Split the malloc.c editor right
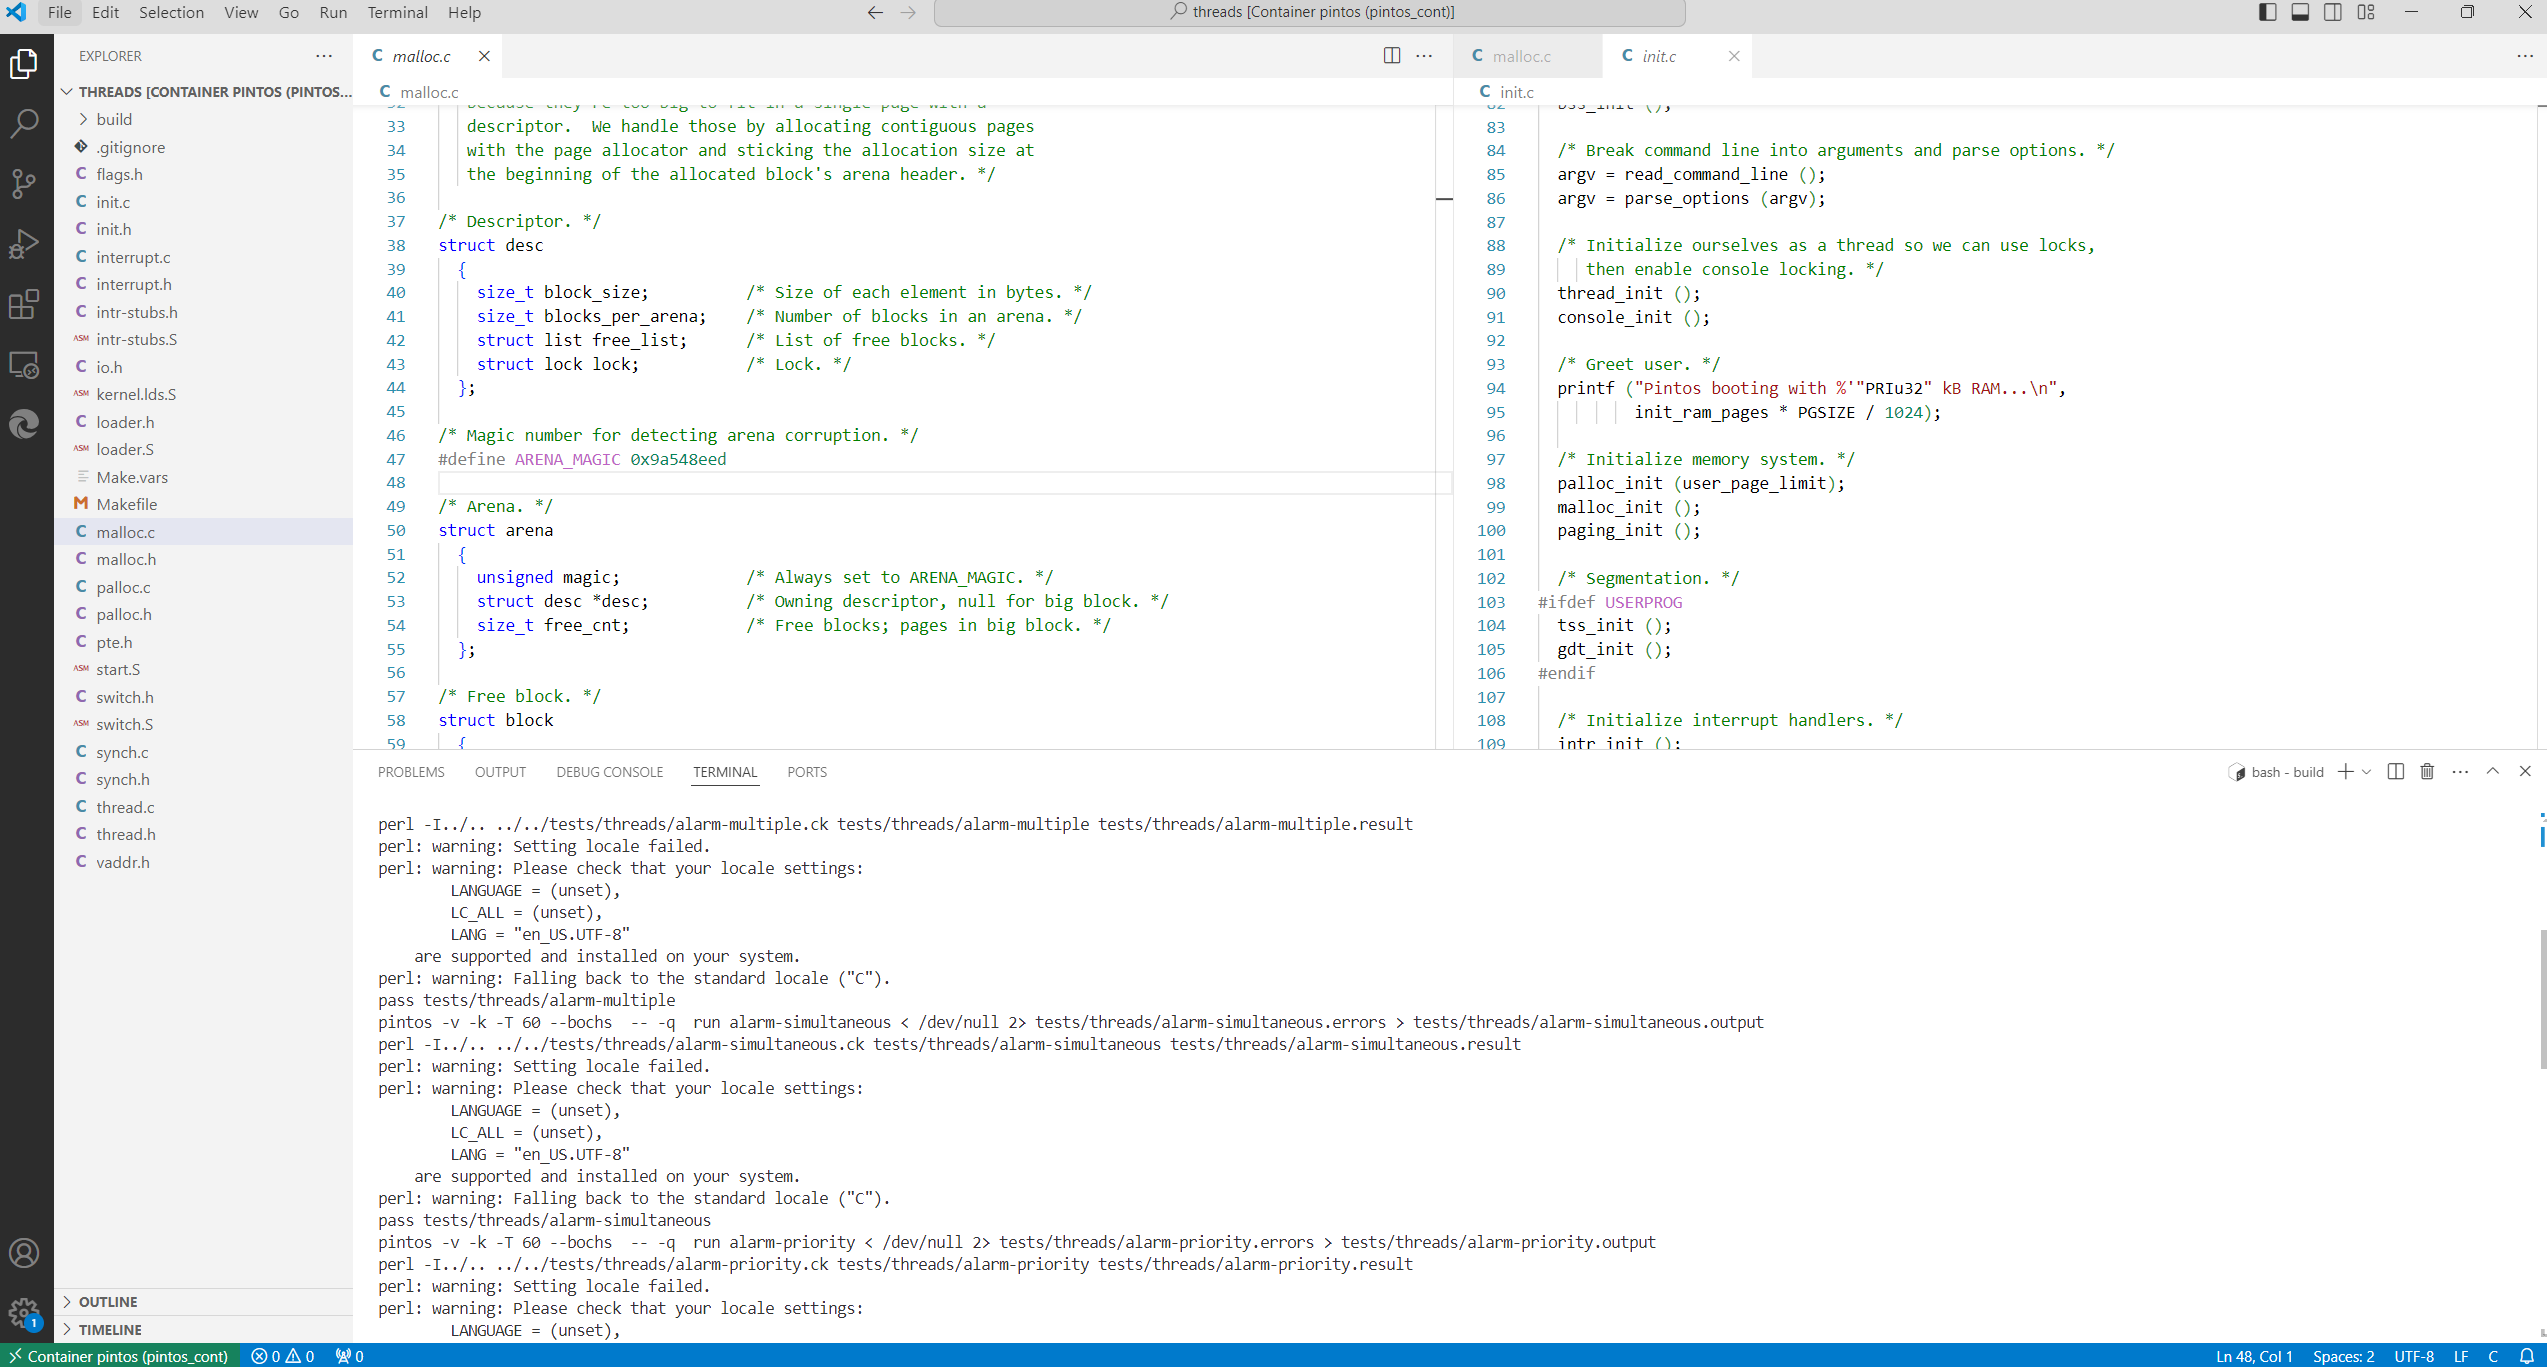2547x1367 pixels. point(1391,56)
